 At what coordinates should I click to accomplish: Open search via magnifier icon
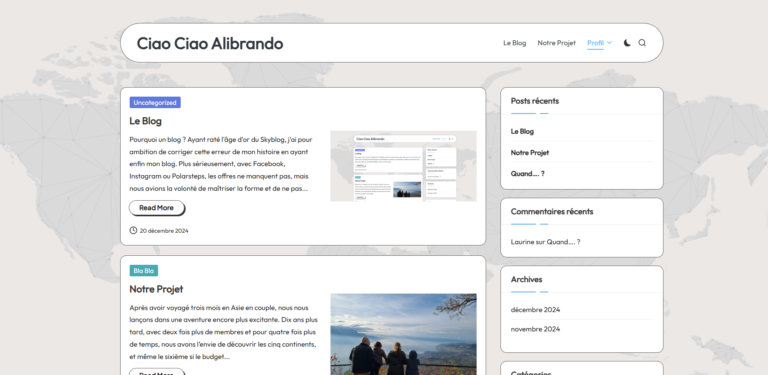coord(642,43)
